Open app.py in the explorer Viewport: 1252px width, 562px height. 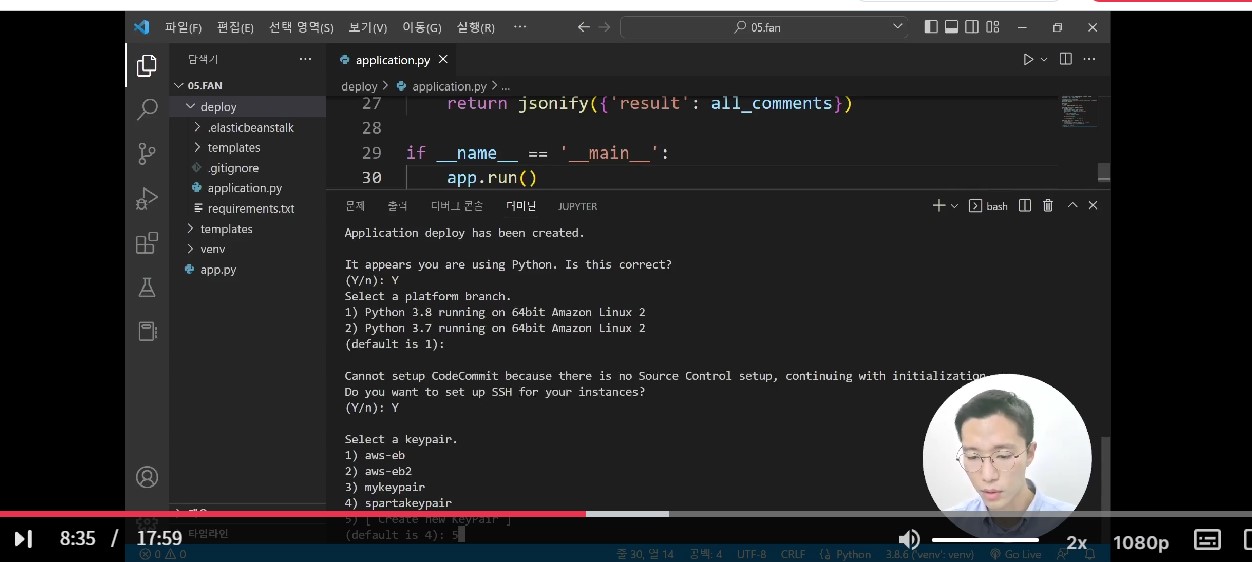(248, 269)
